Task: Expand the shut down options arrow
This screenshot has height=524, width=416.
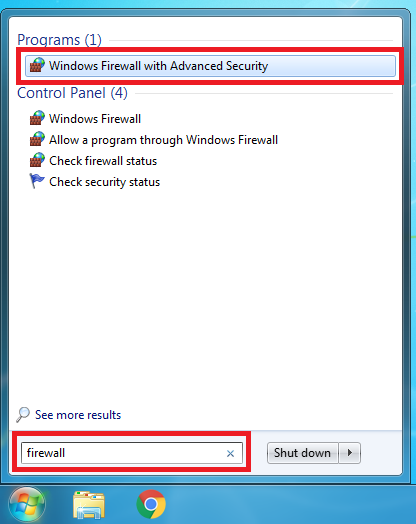Action: [x=350, y=453]
